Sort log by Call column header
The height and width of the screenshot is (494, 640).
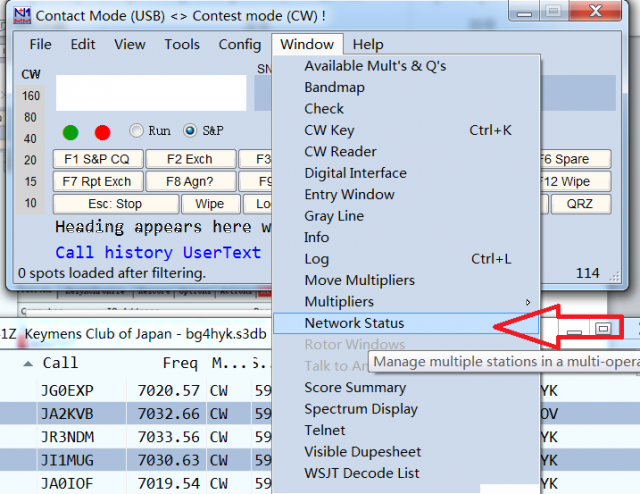tap(60, 363)
